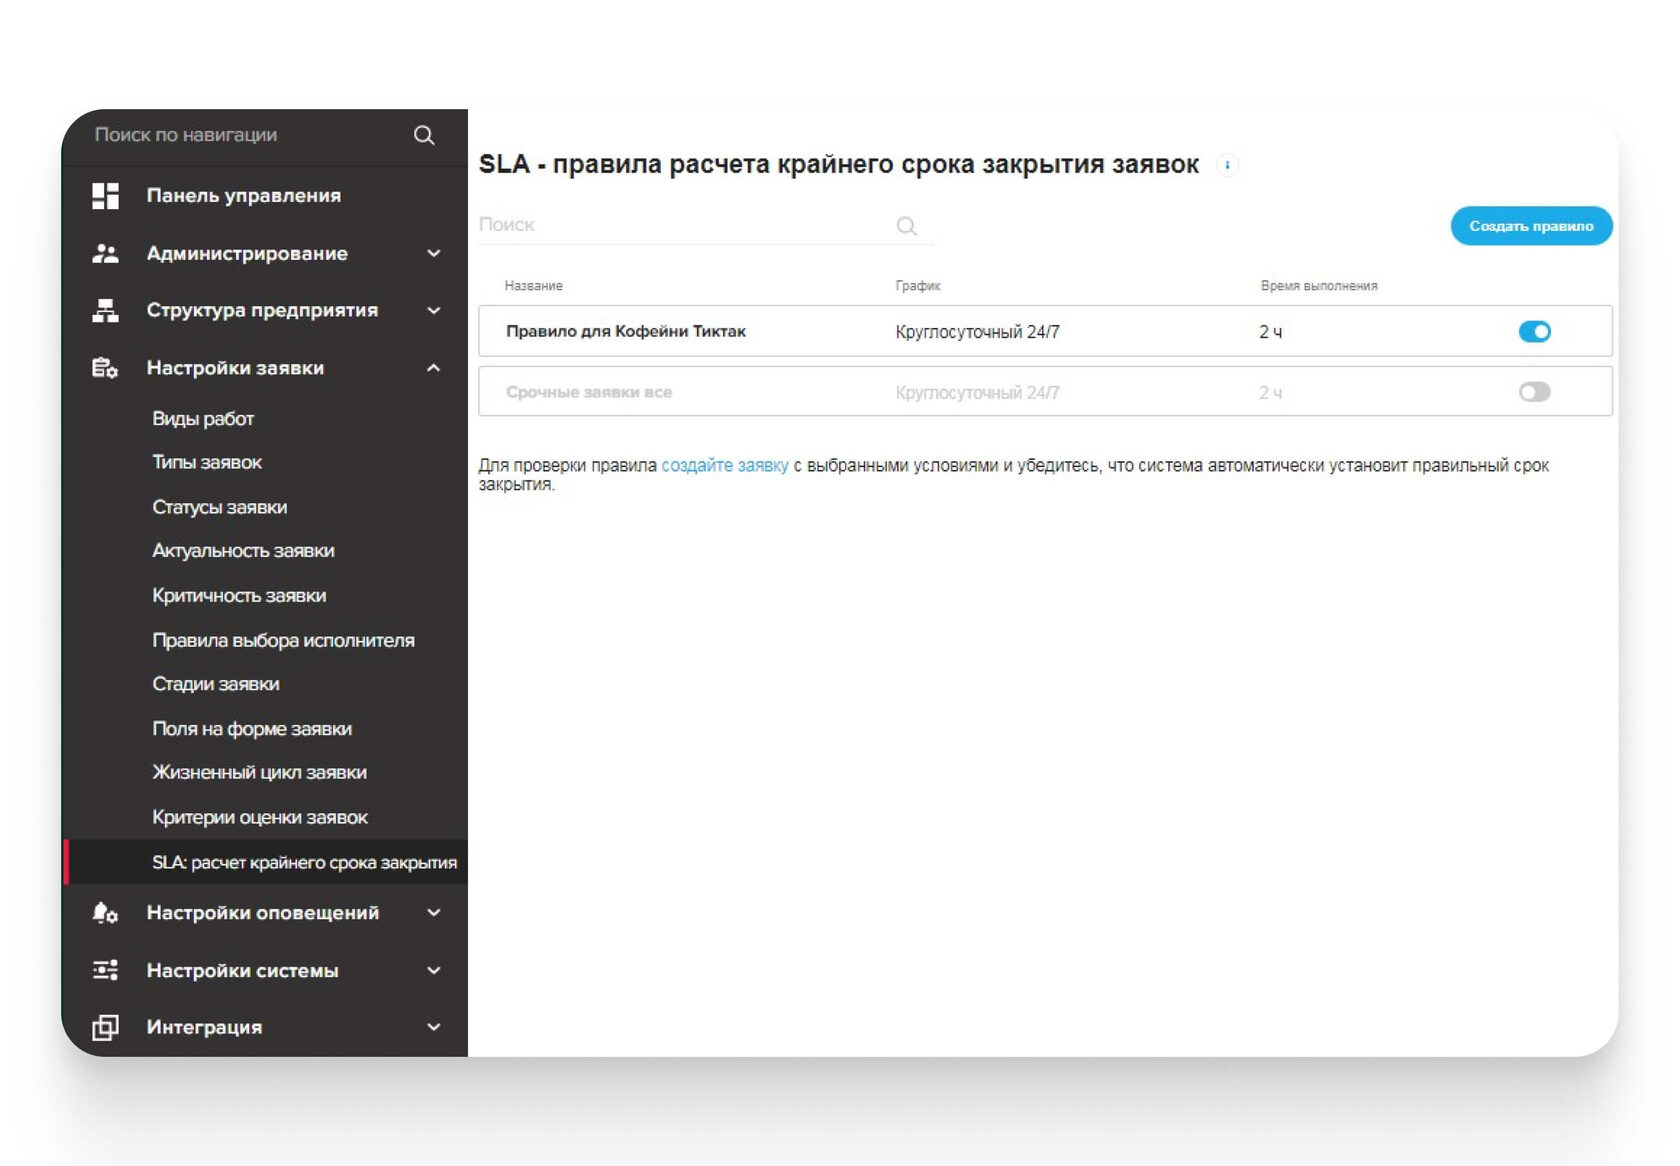Click the Интеграция menu label
1680x1166 pixels.
coord(204,1027)
